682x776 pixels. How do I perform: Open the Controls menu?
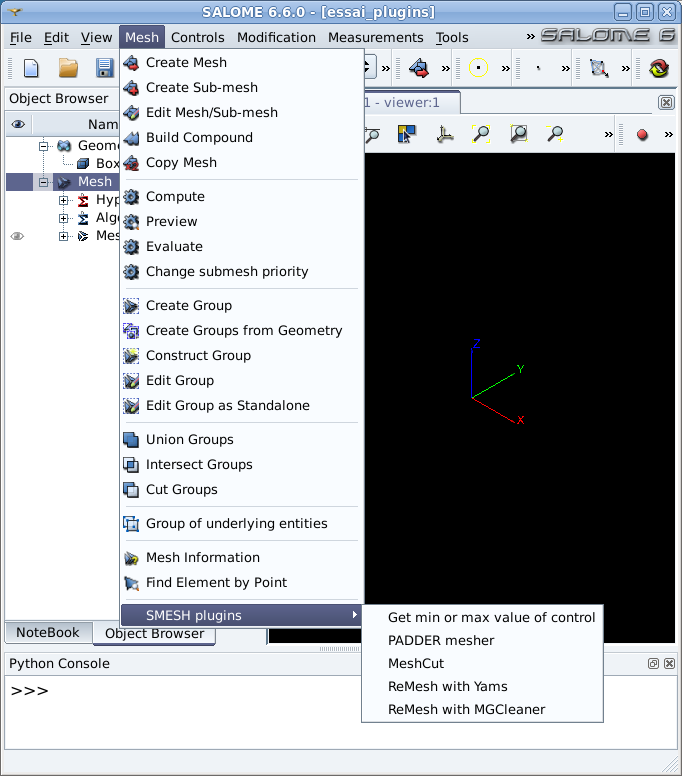click(197, 38)
